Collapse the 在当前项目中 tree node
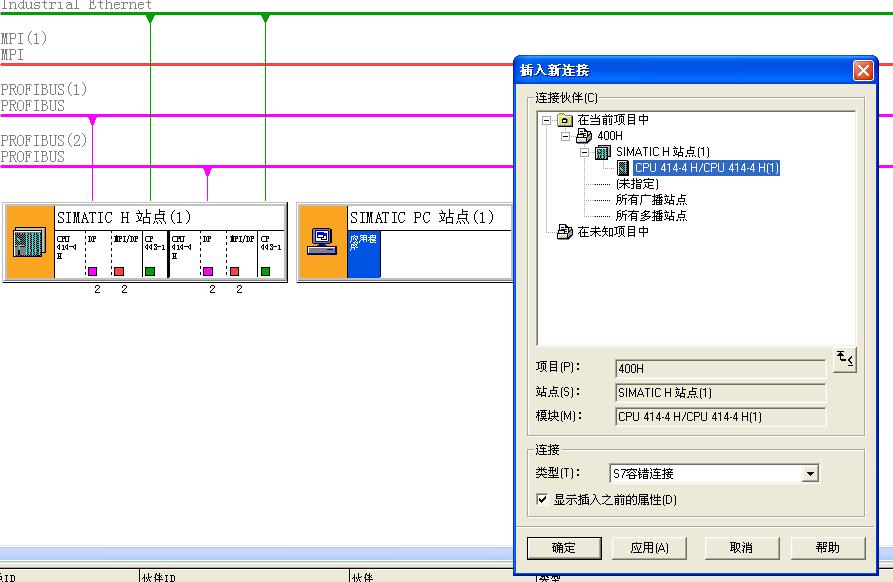 pyautogui.click(x=547, y=120)
